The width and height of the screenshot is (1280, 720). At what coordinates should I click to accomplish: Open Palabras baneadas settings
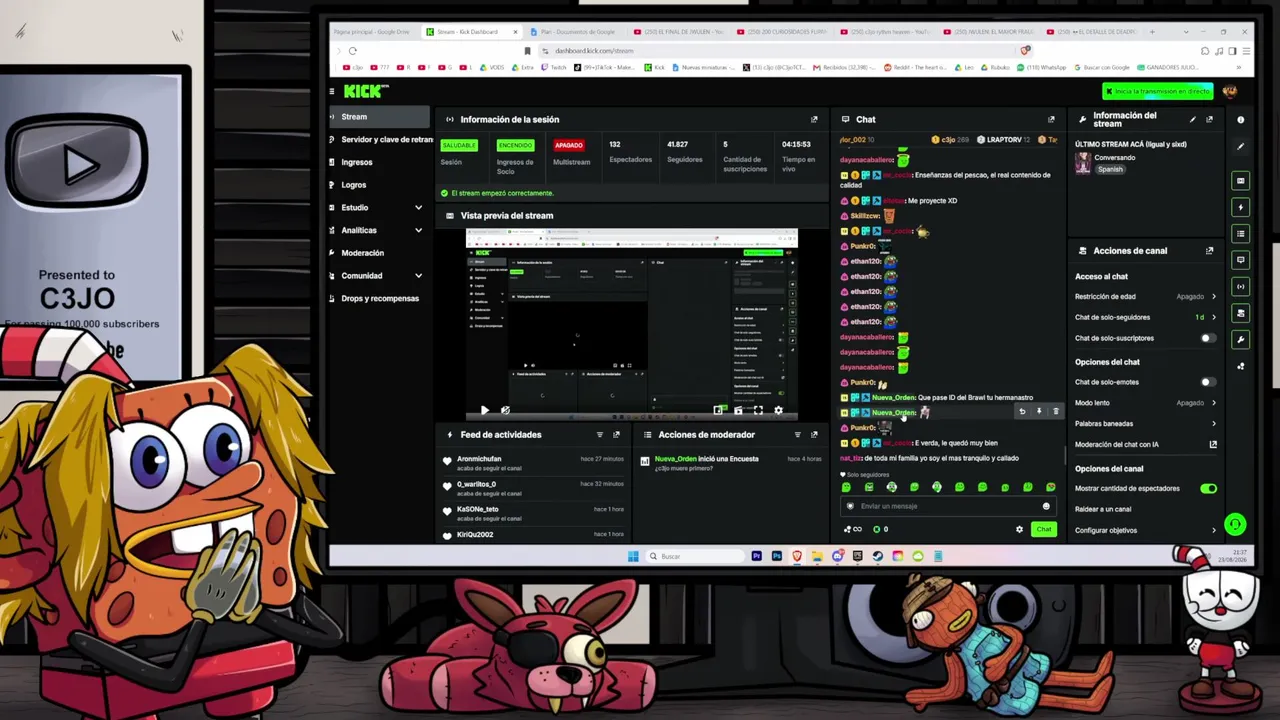pos(1146,424)
